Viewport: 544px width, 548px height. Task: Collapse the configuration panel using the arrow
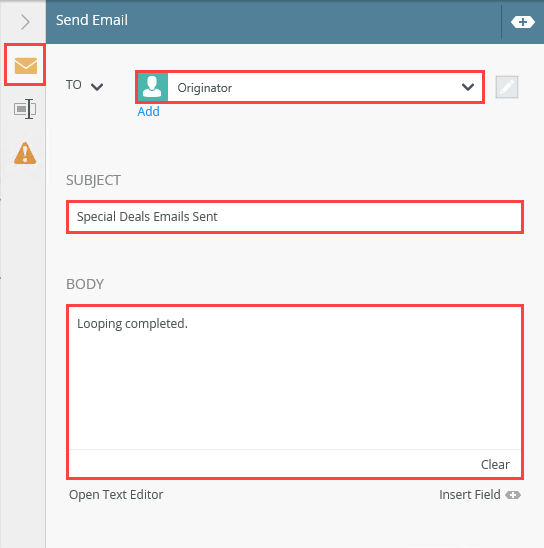pos(25,22)
